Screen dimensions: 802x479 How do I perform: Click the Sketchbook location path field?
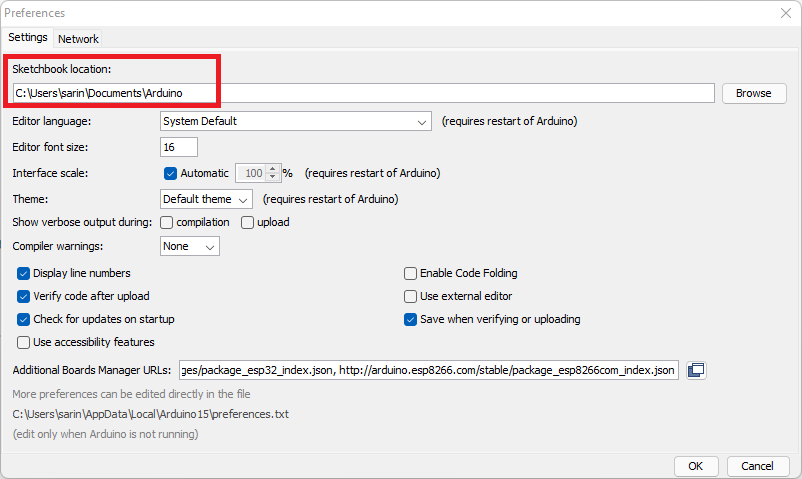(x=363, y=93)
